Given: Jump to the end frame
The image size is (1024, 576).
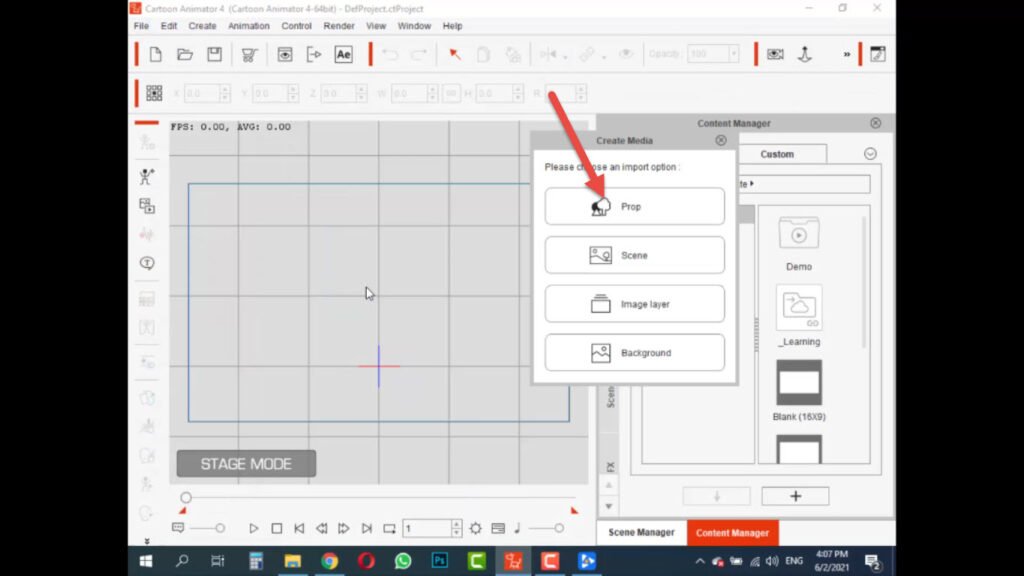Looking at the screenshot, I should tap(366, 528).
